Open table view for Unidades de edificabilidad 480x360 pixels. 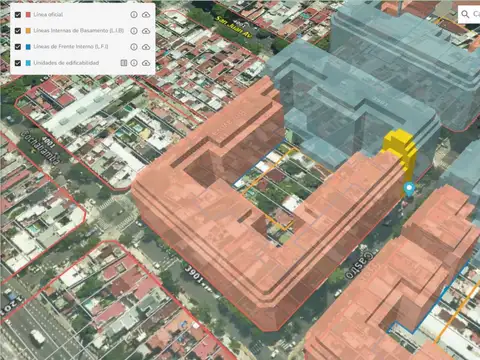[x=124, y=63]
